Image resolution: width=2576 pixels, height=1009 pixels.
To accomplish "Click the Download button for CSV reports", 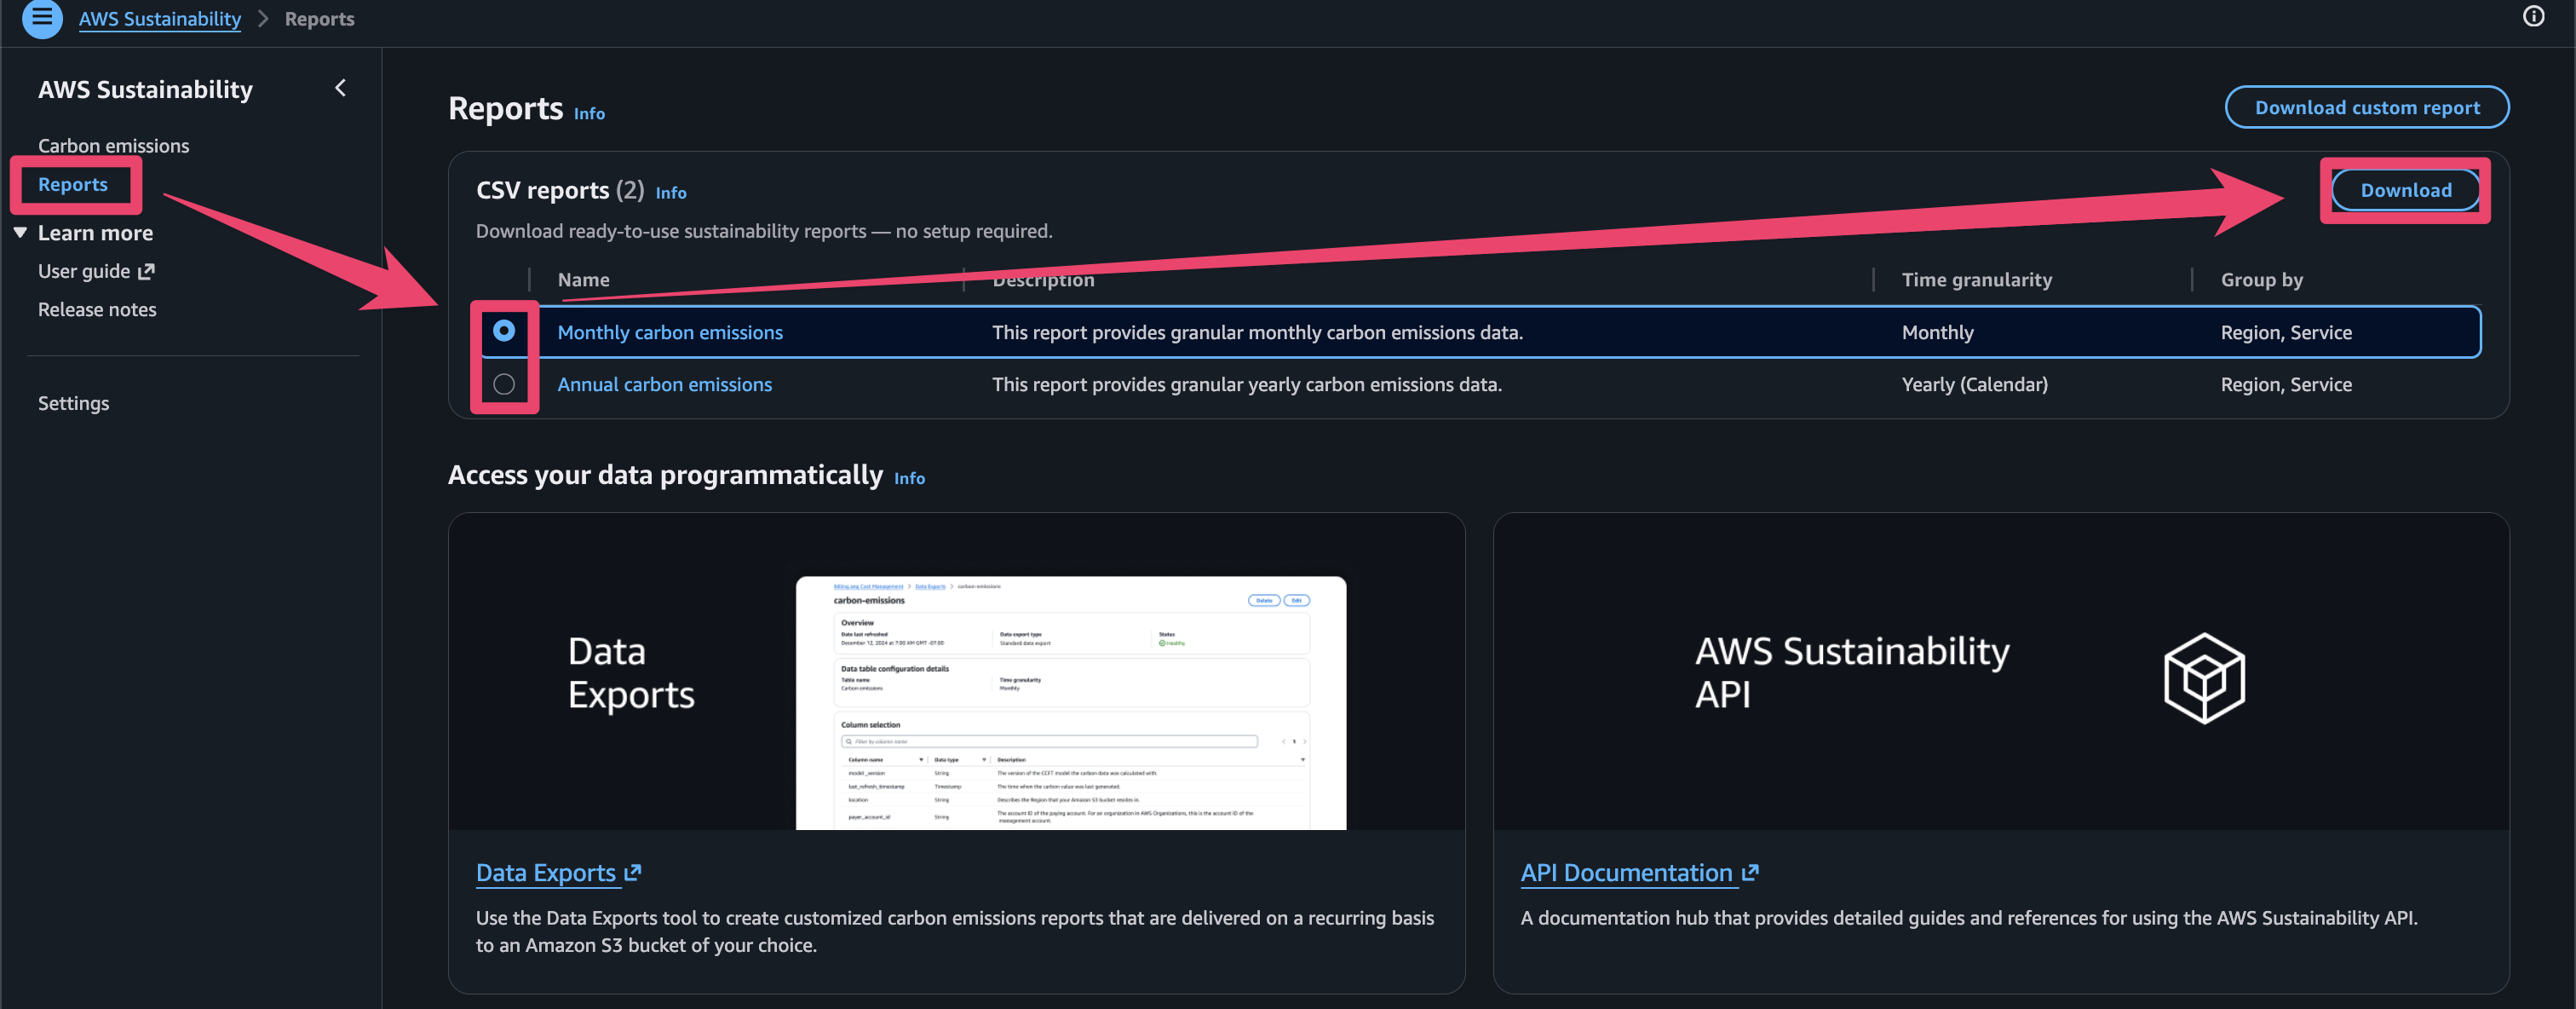I will [2405, 190].
